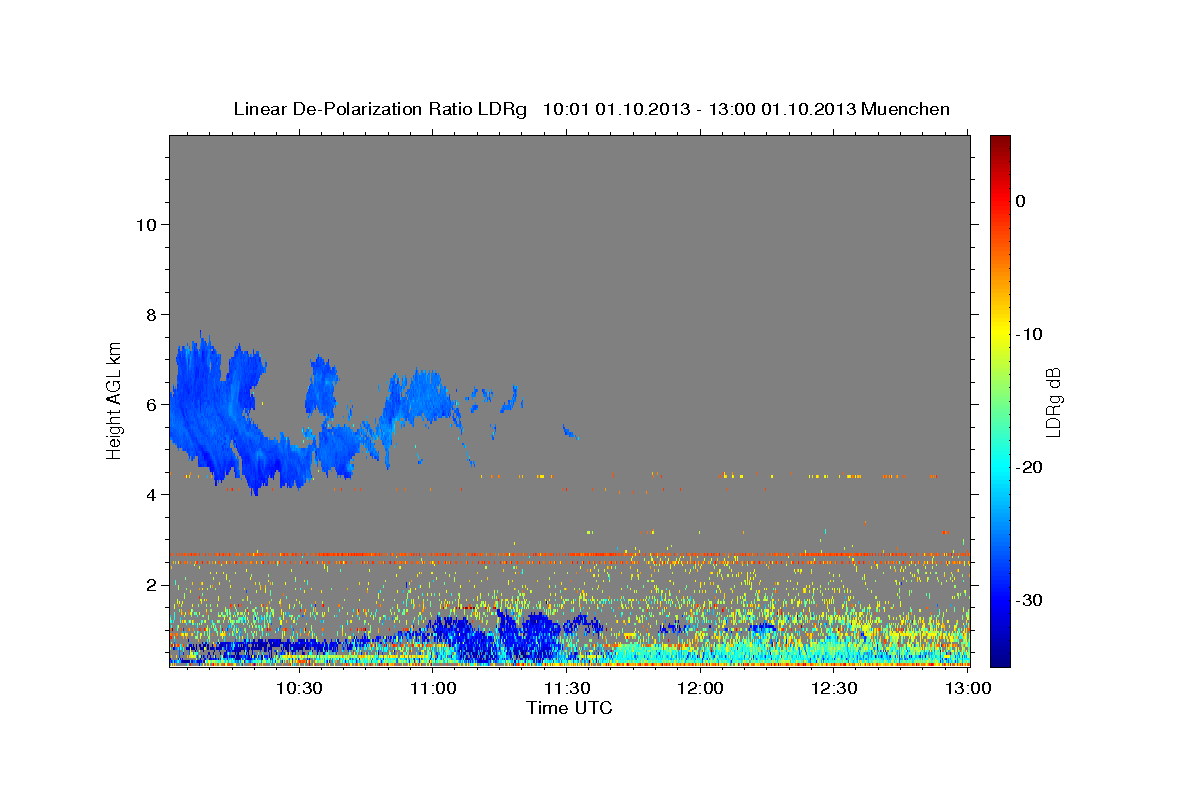Click the 11:00 time tick label
The image size is (1200, 800).
(x=432, y=689)
